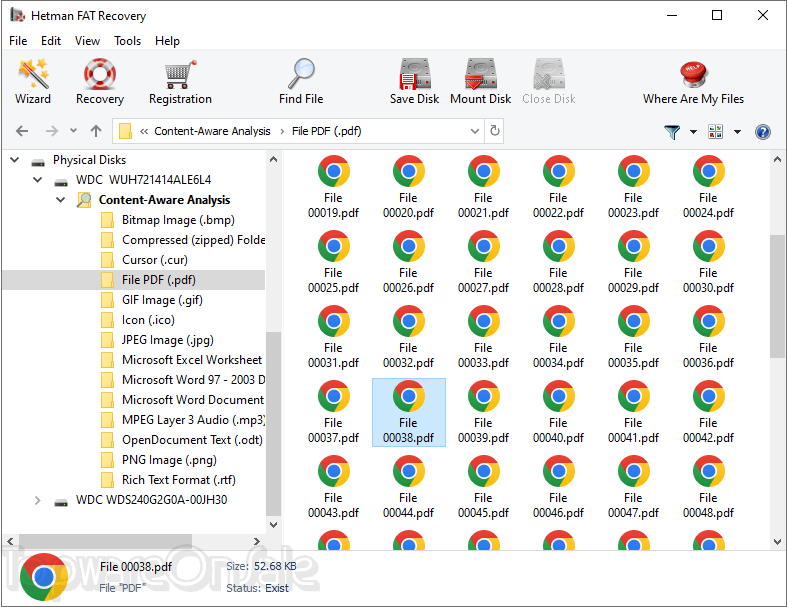Click file list scroll up arrow
Viewport: 787px width, 607px height.
pos(777,160)
